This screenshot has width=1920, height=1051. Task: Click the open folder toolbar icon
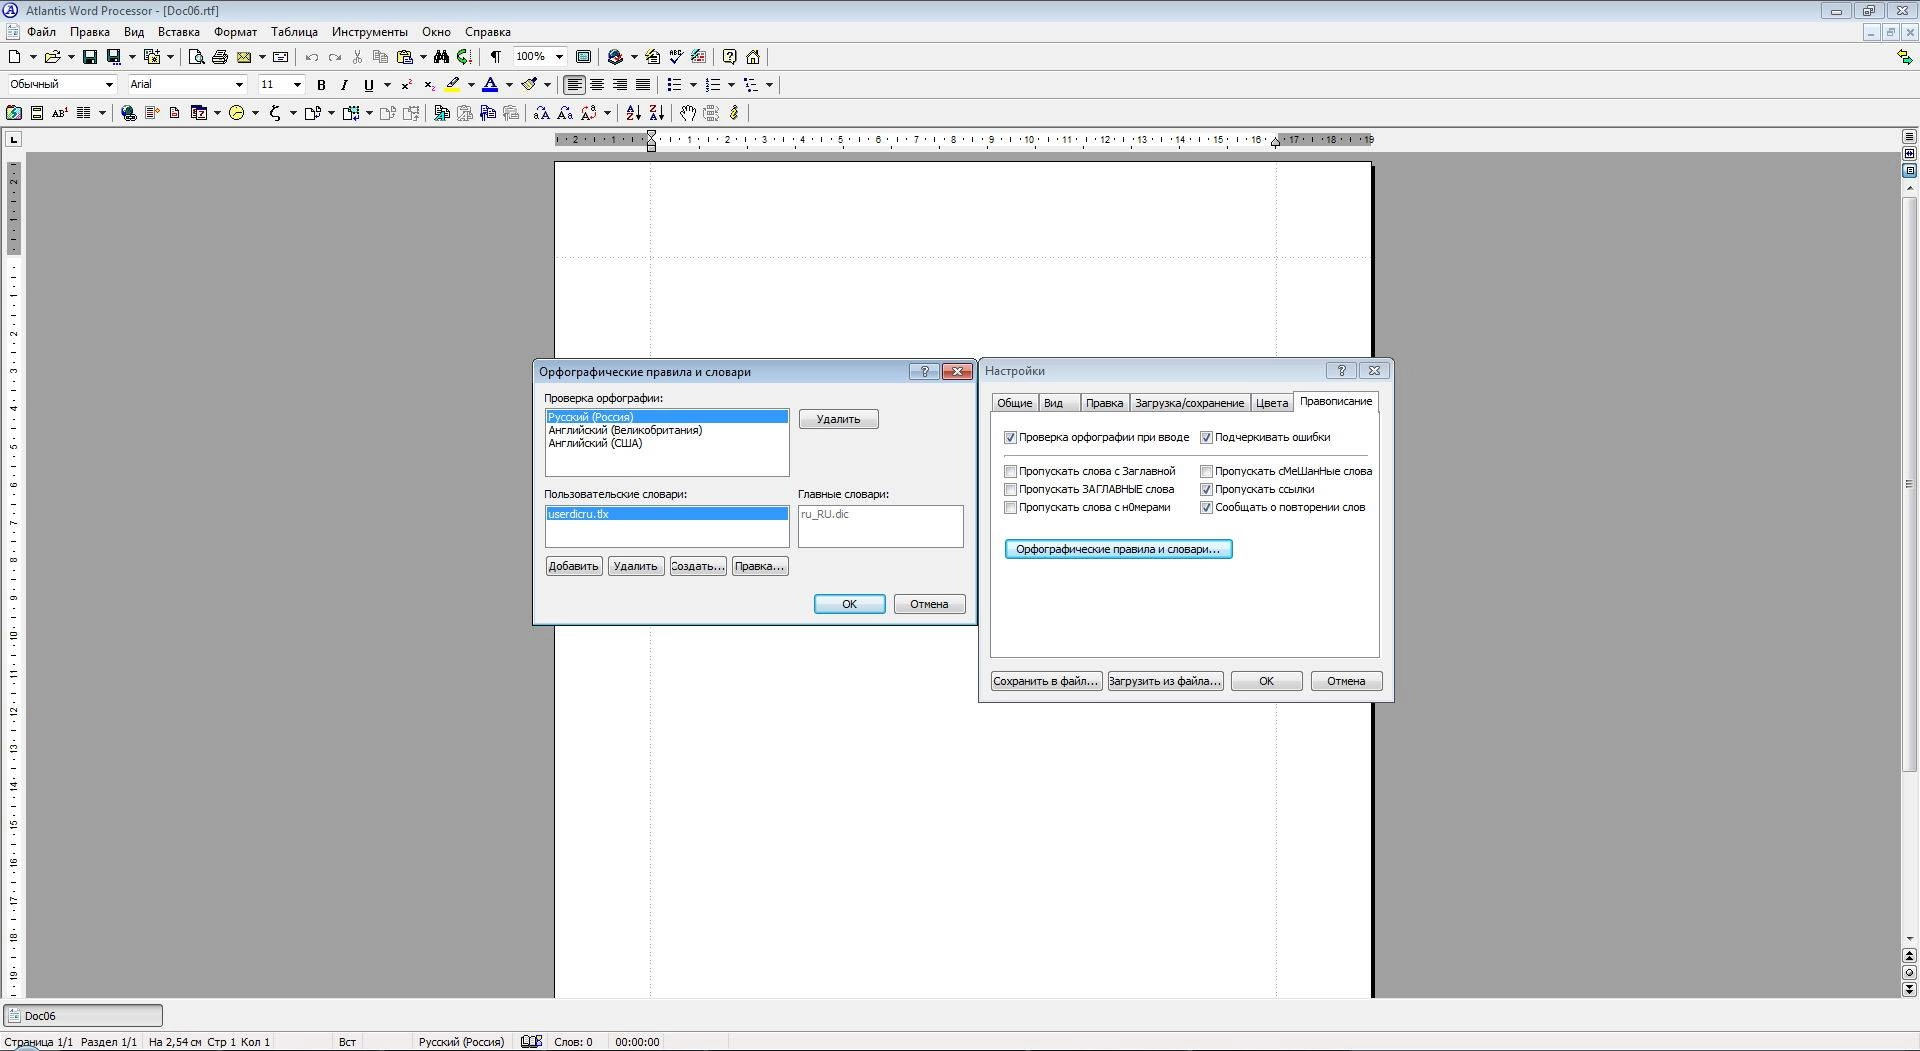click(x=52, y=57)
